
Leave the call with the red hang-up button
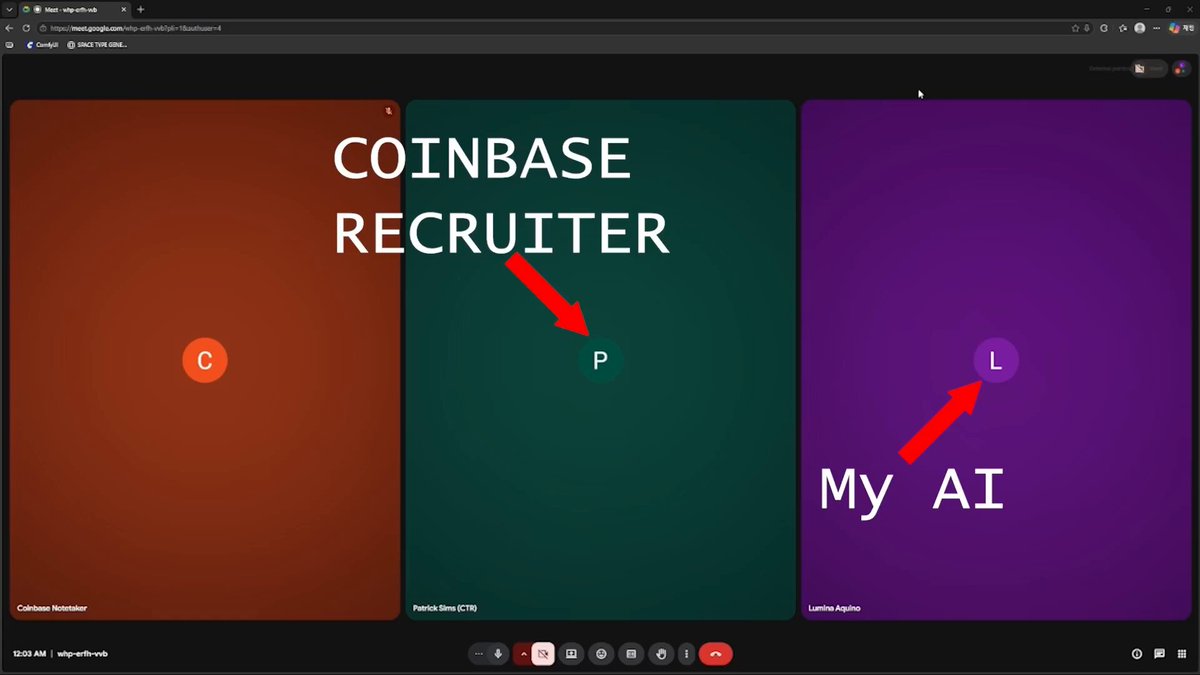coord(716,654)
